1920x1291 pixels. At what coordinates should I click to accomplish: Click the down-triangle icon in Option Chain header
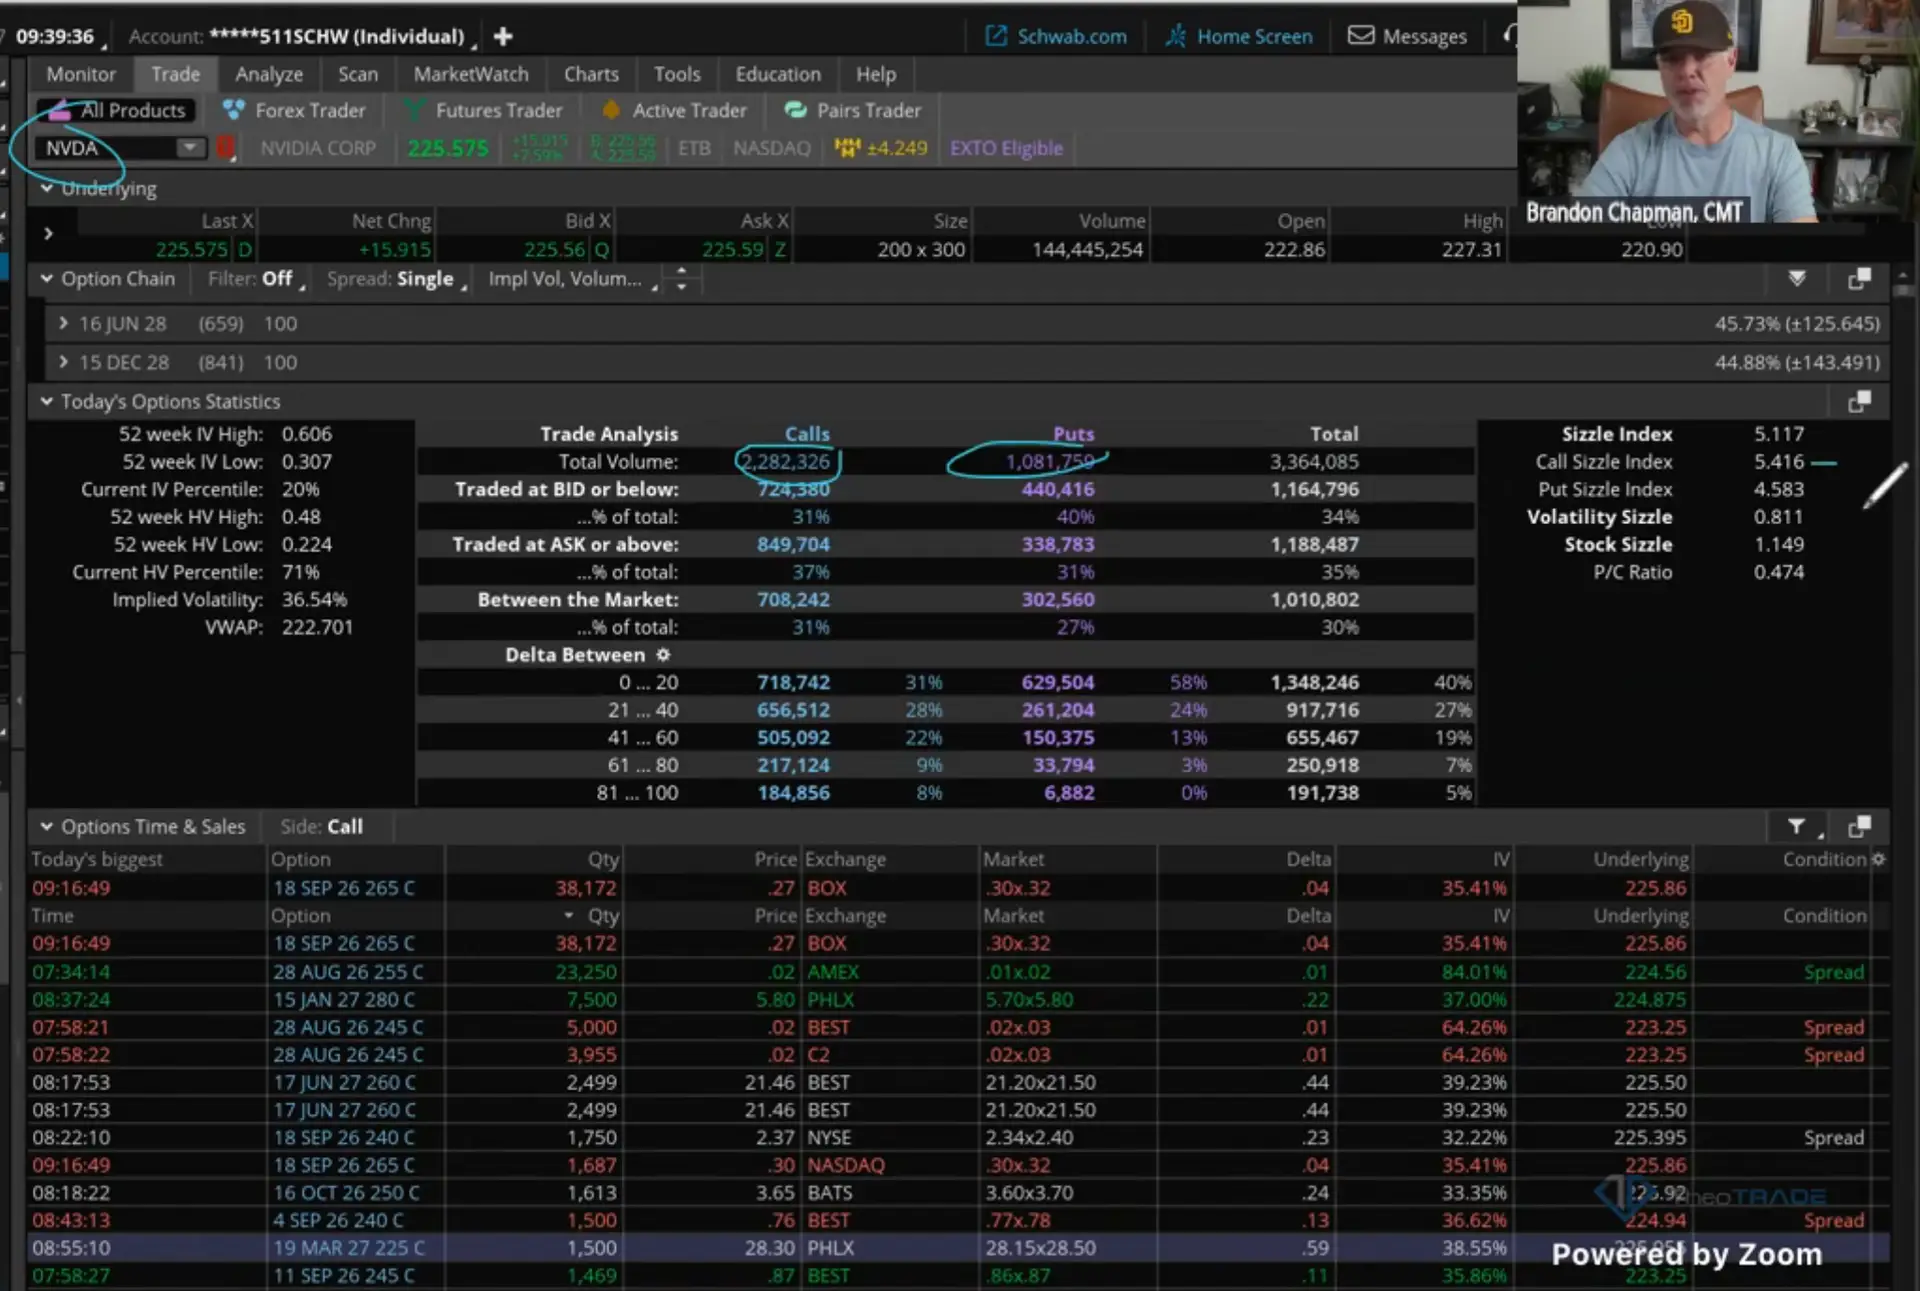[1797, 279]
